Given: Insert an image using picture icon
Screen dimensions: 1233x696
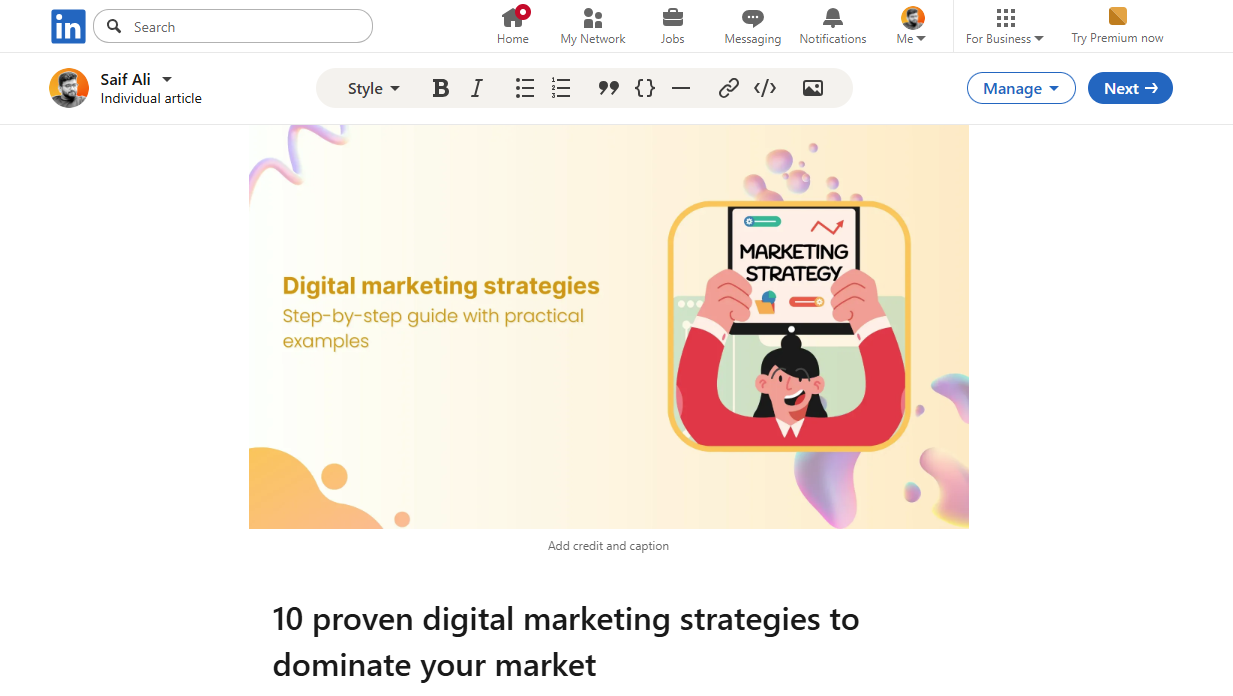Looking at the screenshot, I should 813,88.
